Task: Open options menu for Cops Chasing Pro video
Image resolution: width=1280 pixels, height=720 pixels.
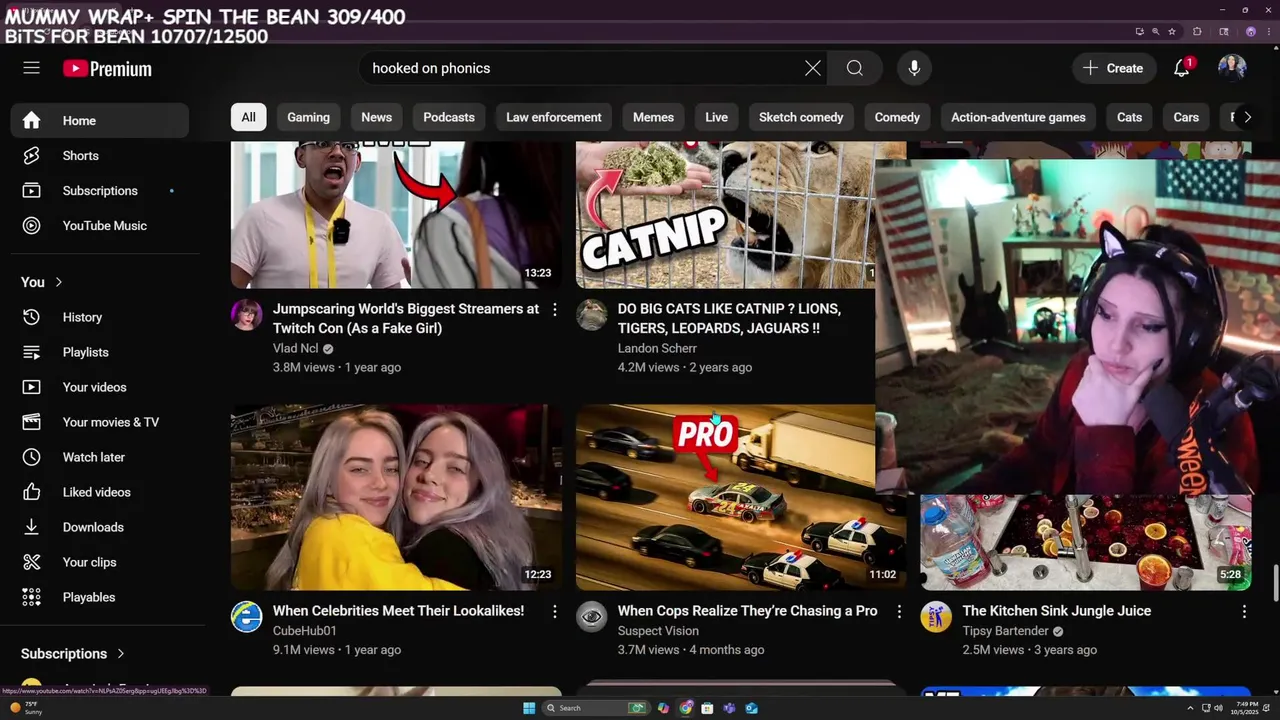Action: click(x=899, y=611)
